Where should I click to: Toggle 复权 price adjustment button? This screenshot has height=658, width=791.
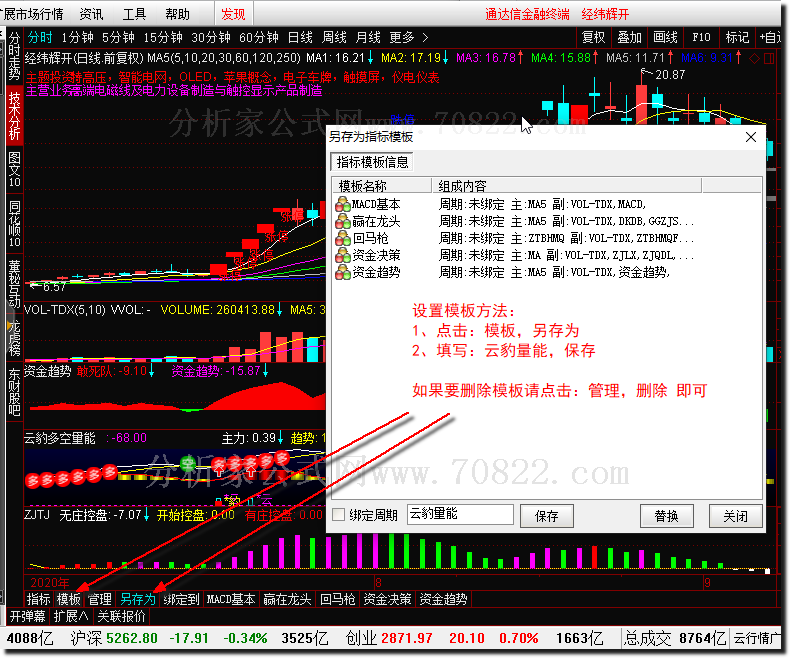point(594,37)
